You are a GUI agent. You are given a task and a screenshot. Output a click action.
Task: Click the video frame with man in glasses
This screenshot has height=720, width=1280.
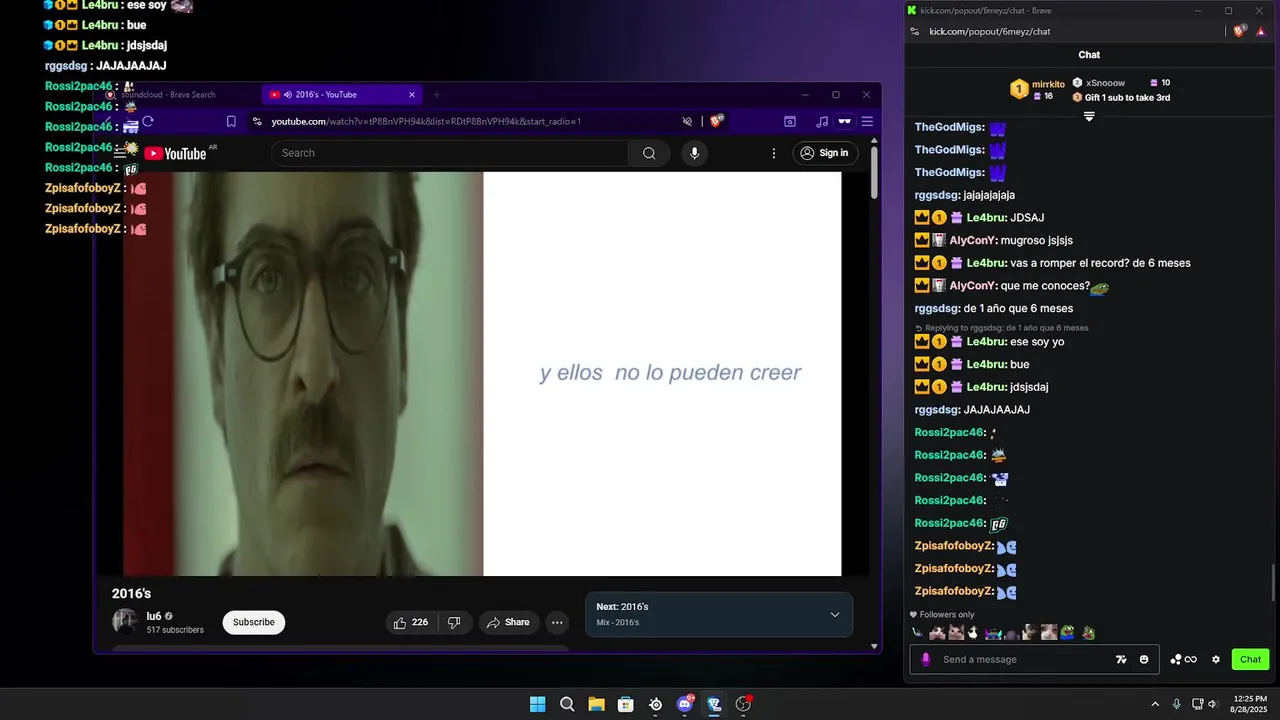(x=303, y=374)
